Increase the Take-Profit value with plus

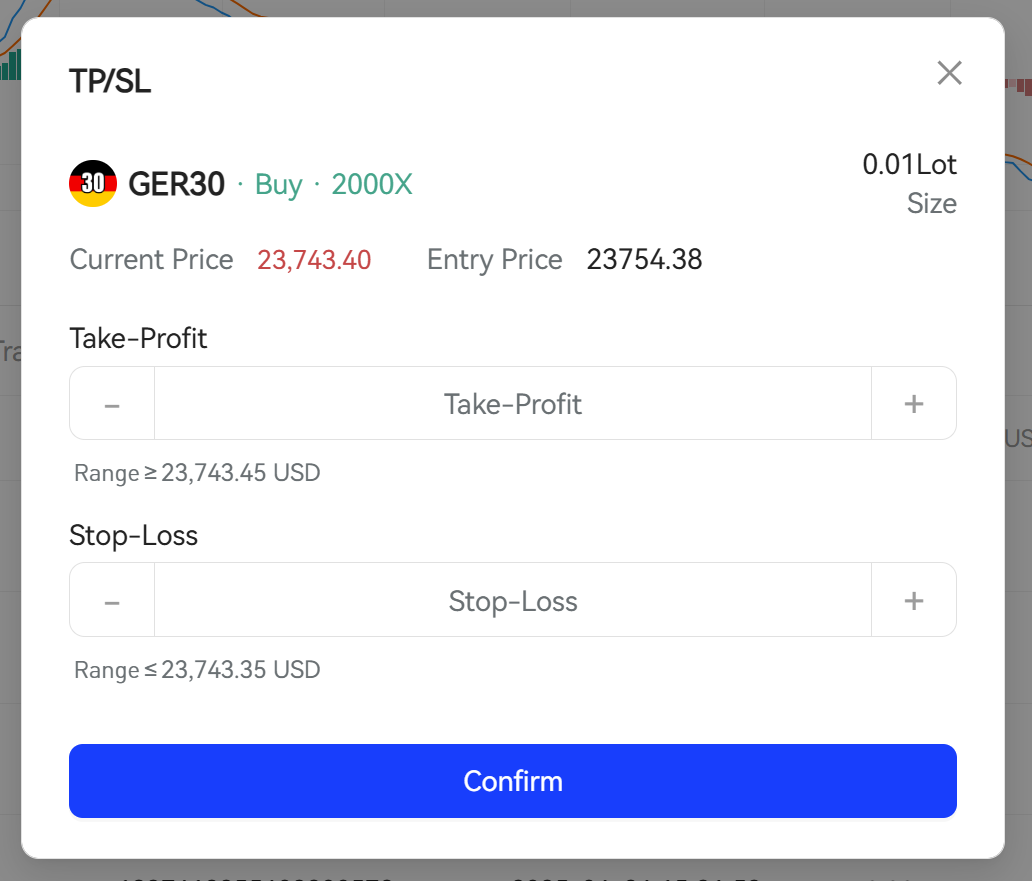pyautogui.click(x=914, y=403)
